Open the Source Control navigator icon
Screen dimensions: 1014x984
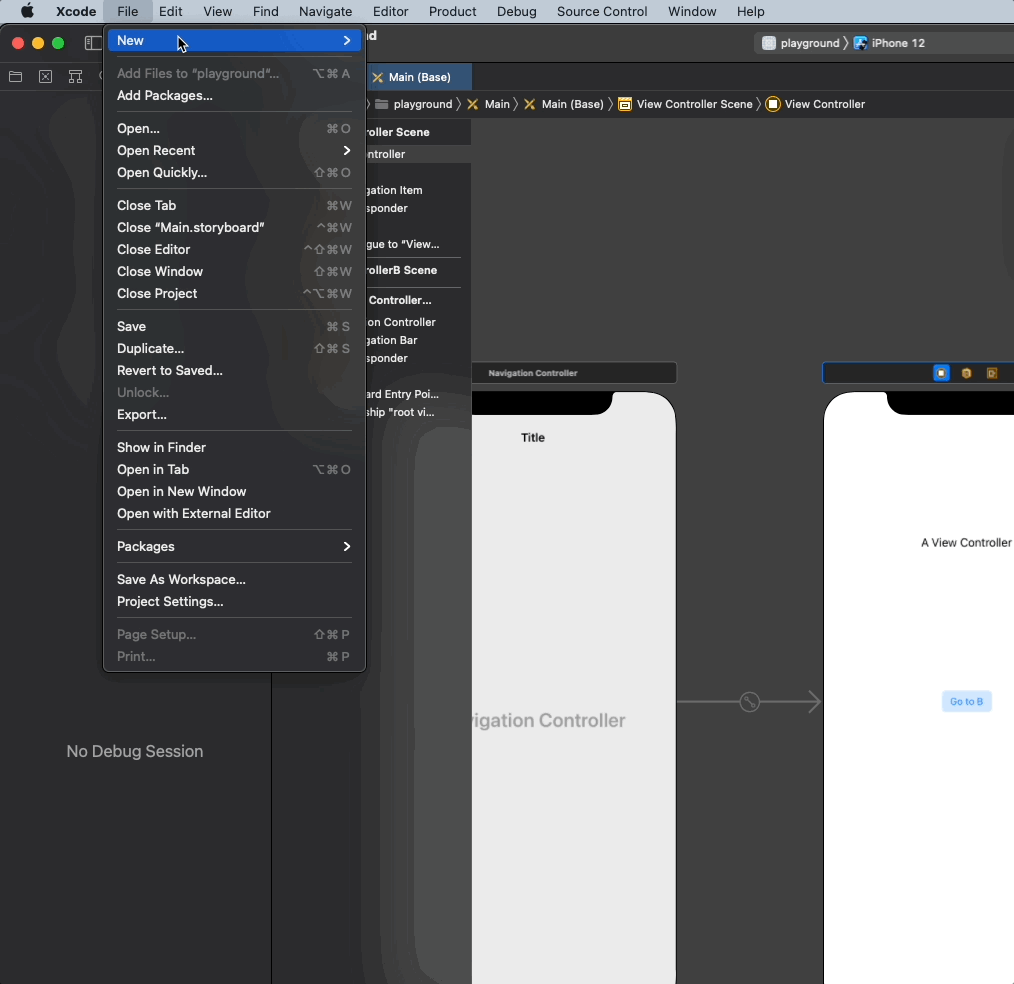[x=45, y=77]
